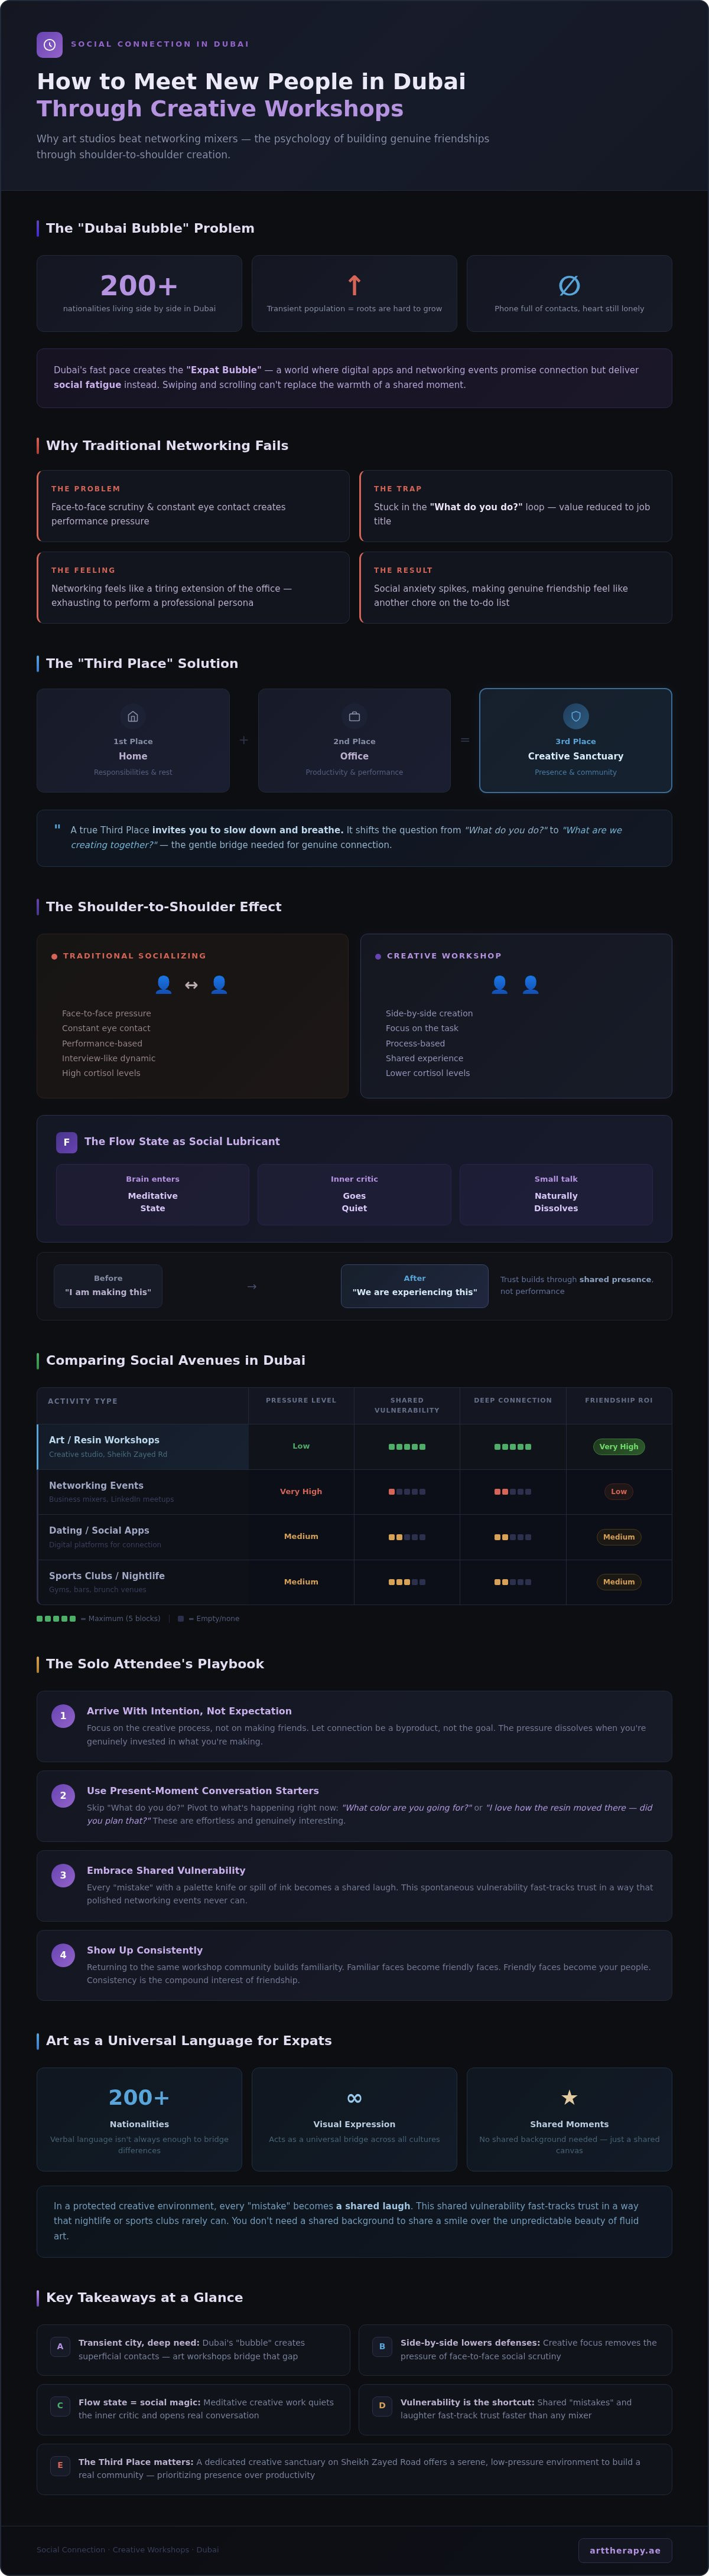Select the A badge beside Transient city, deep need
Viewport: 709px width, 2576px height.
tap(60, 2346)
